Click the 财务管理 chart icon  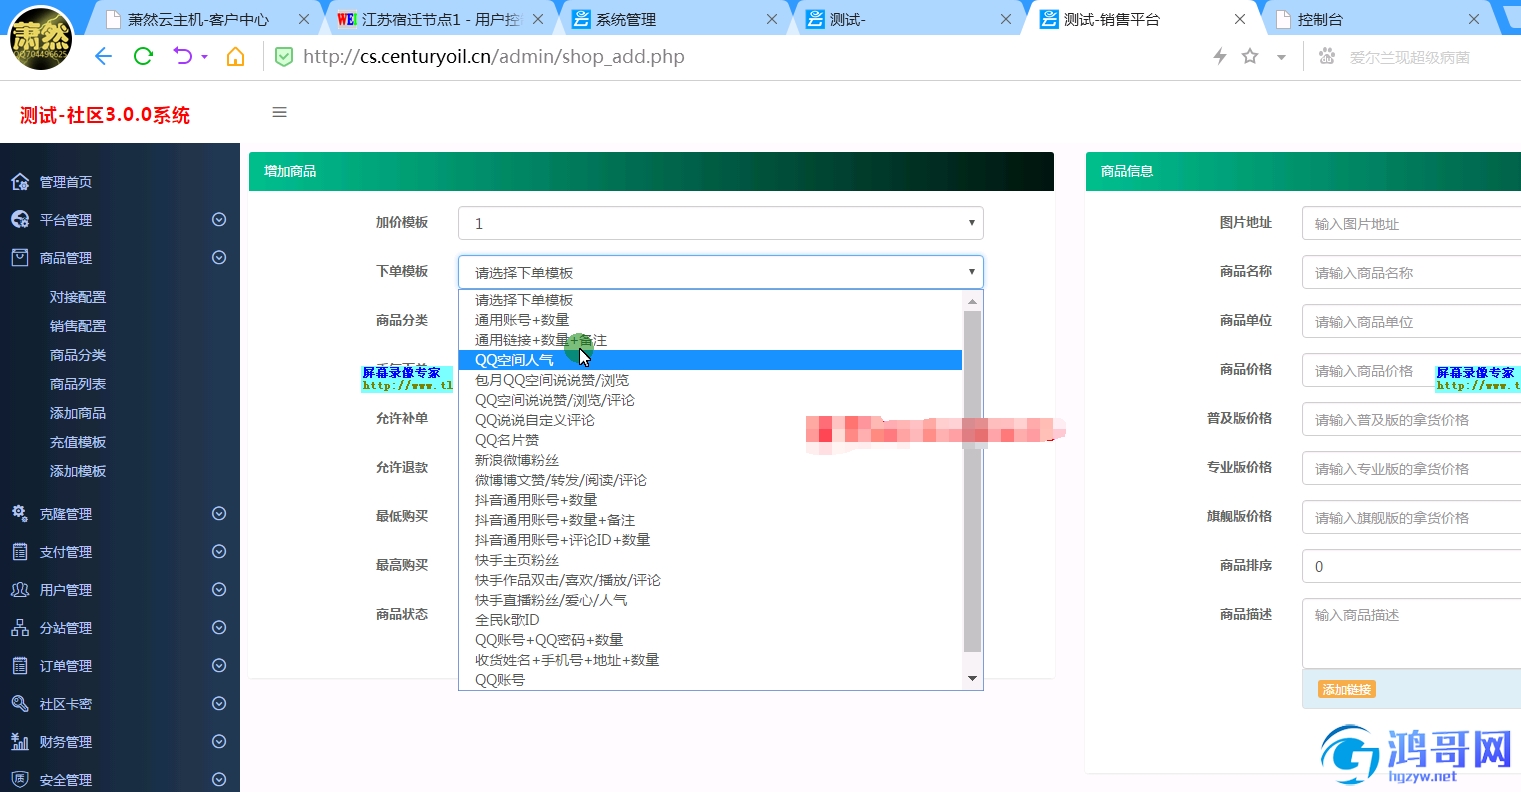tap(20, 742)
